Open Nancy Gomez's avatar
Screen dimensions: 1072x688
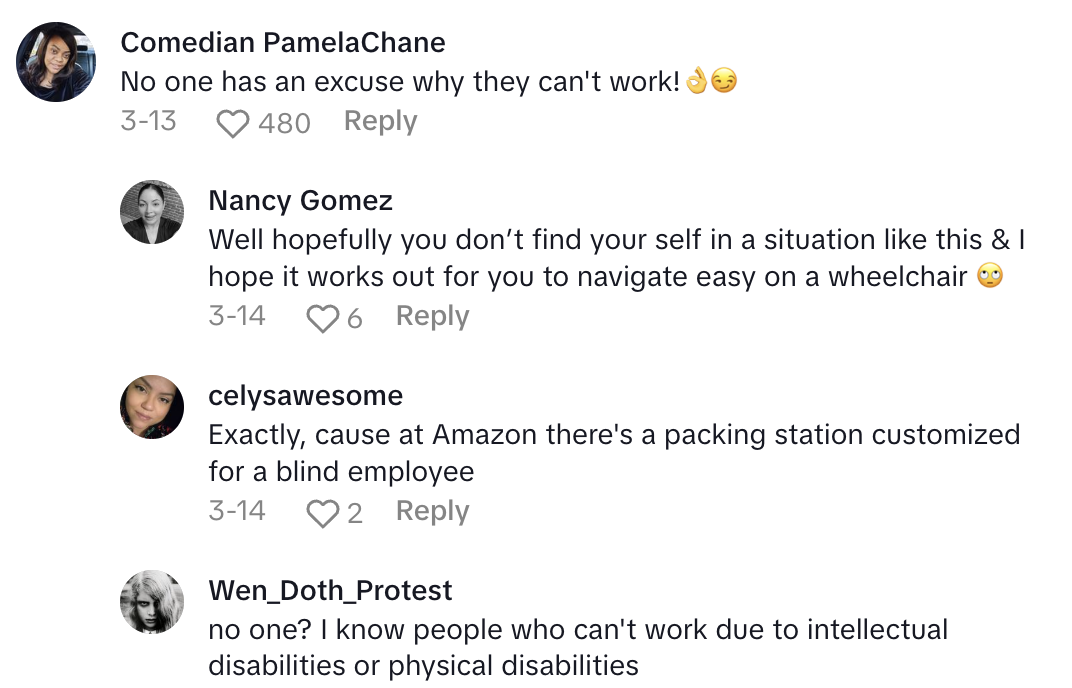152,212
